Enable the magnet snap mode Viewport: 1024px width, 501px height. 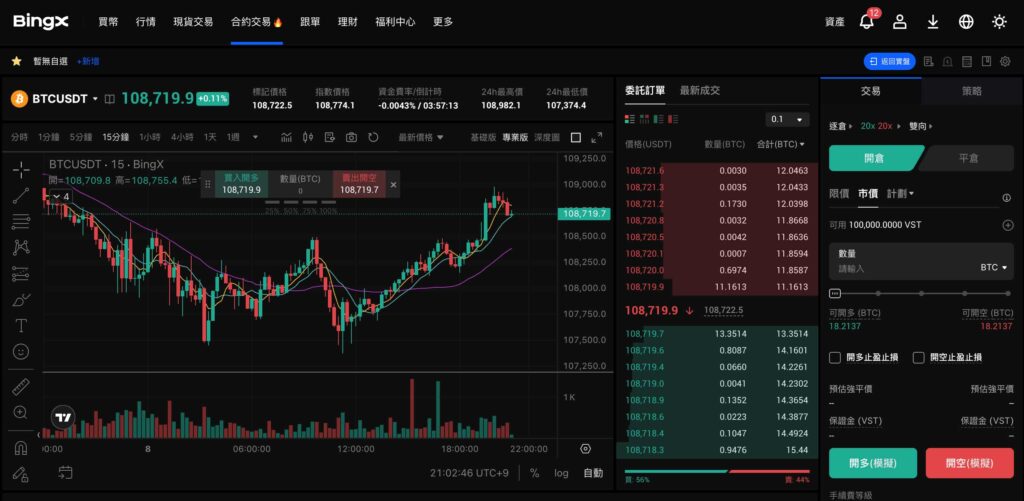(x=21, y=448)
